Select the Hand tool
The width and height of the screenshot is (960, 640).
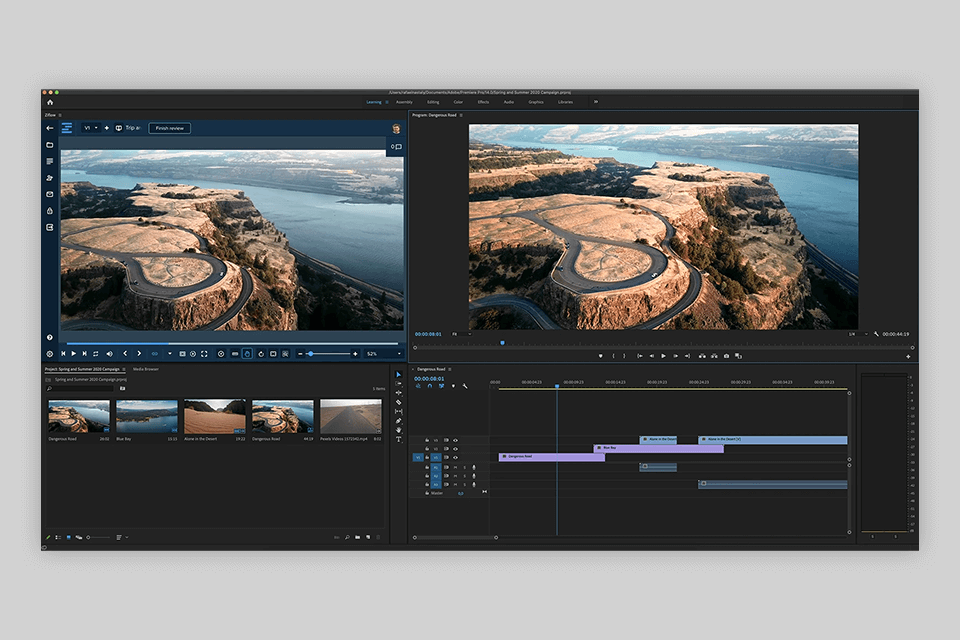pos(399,430)
